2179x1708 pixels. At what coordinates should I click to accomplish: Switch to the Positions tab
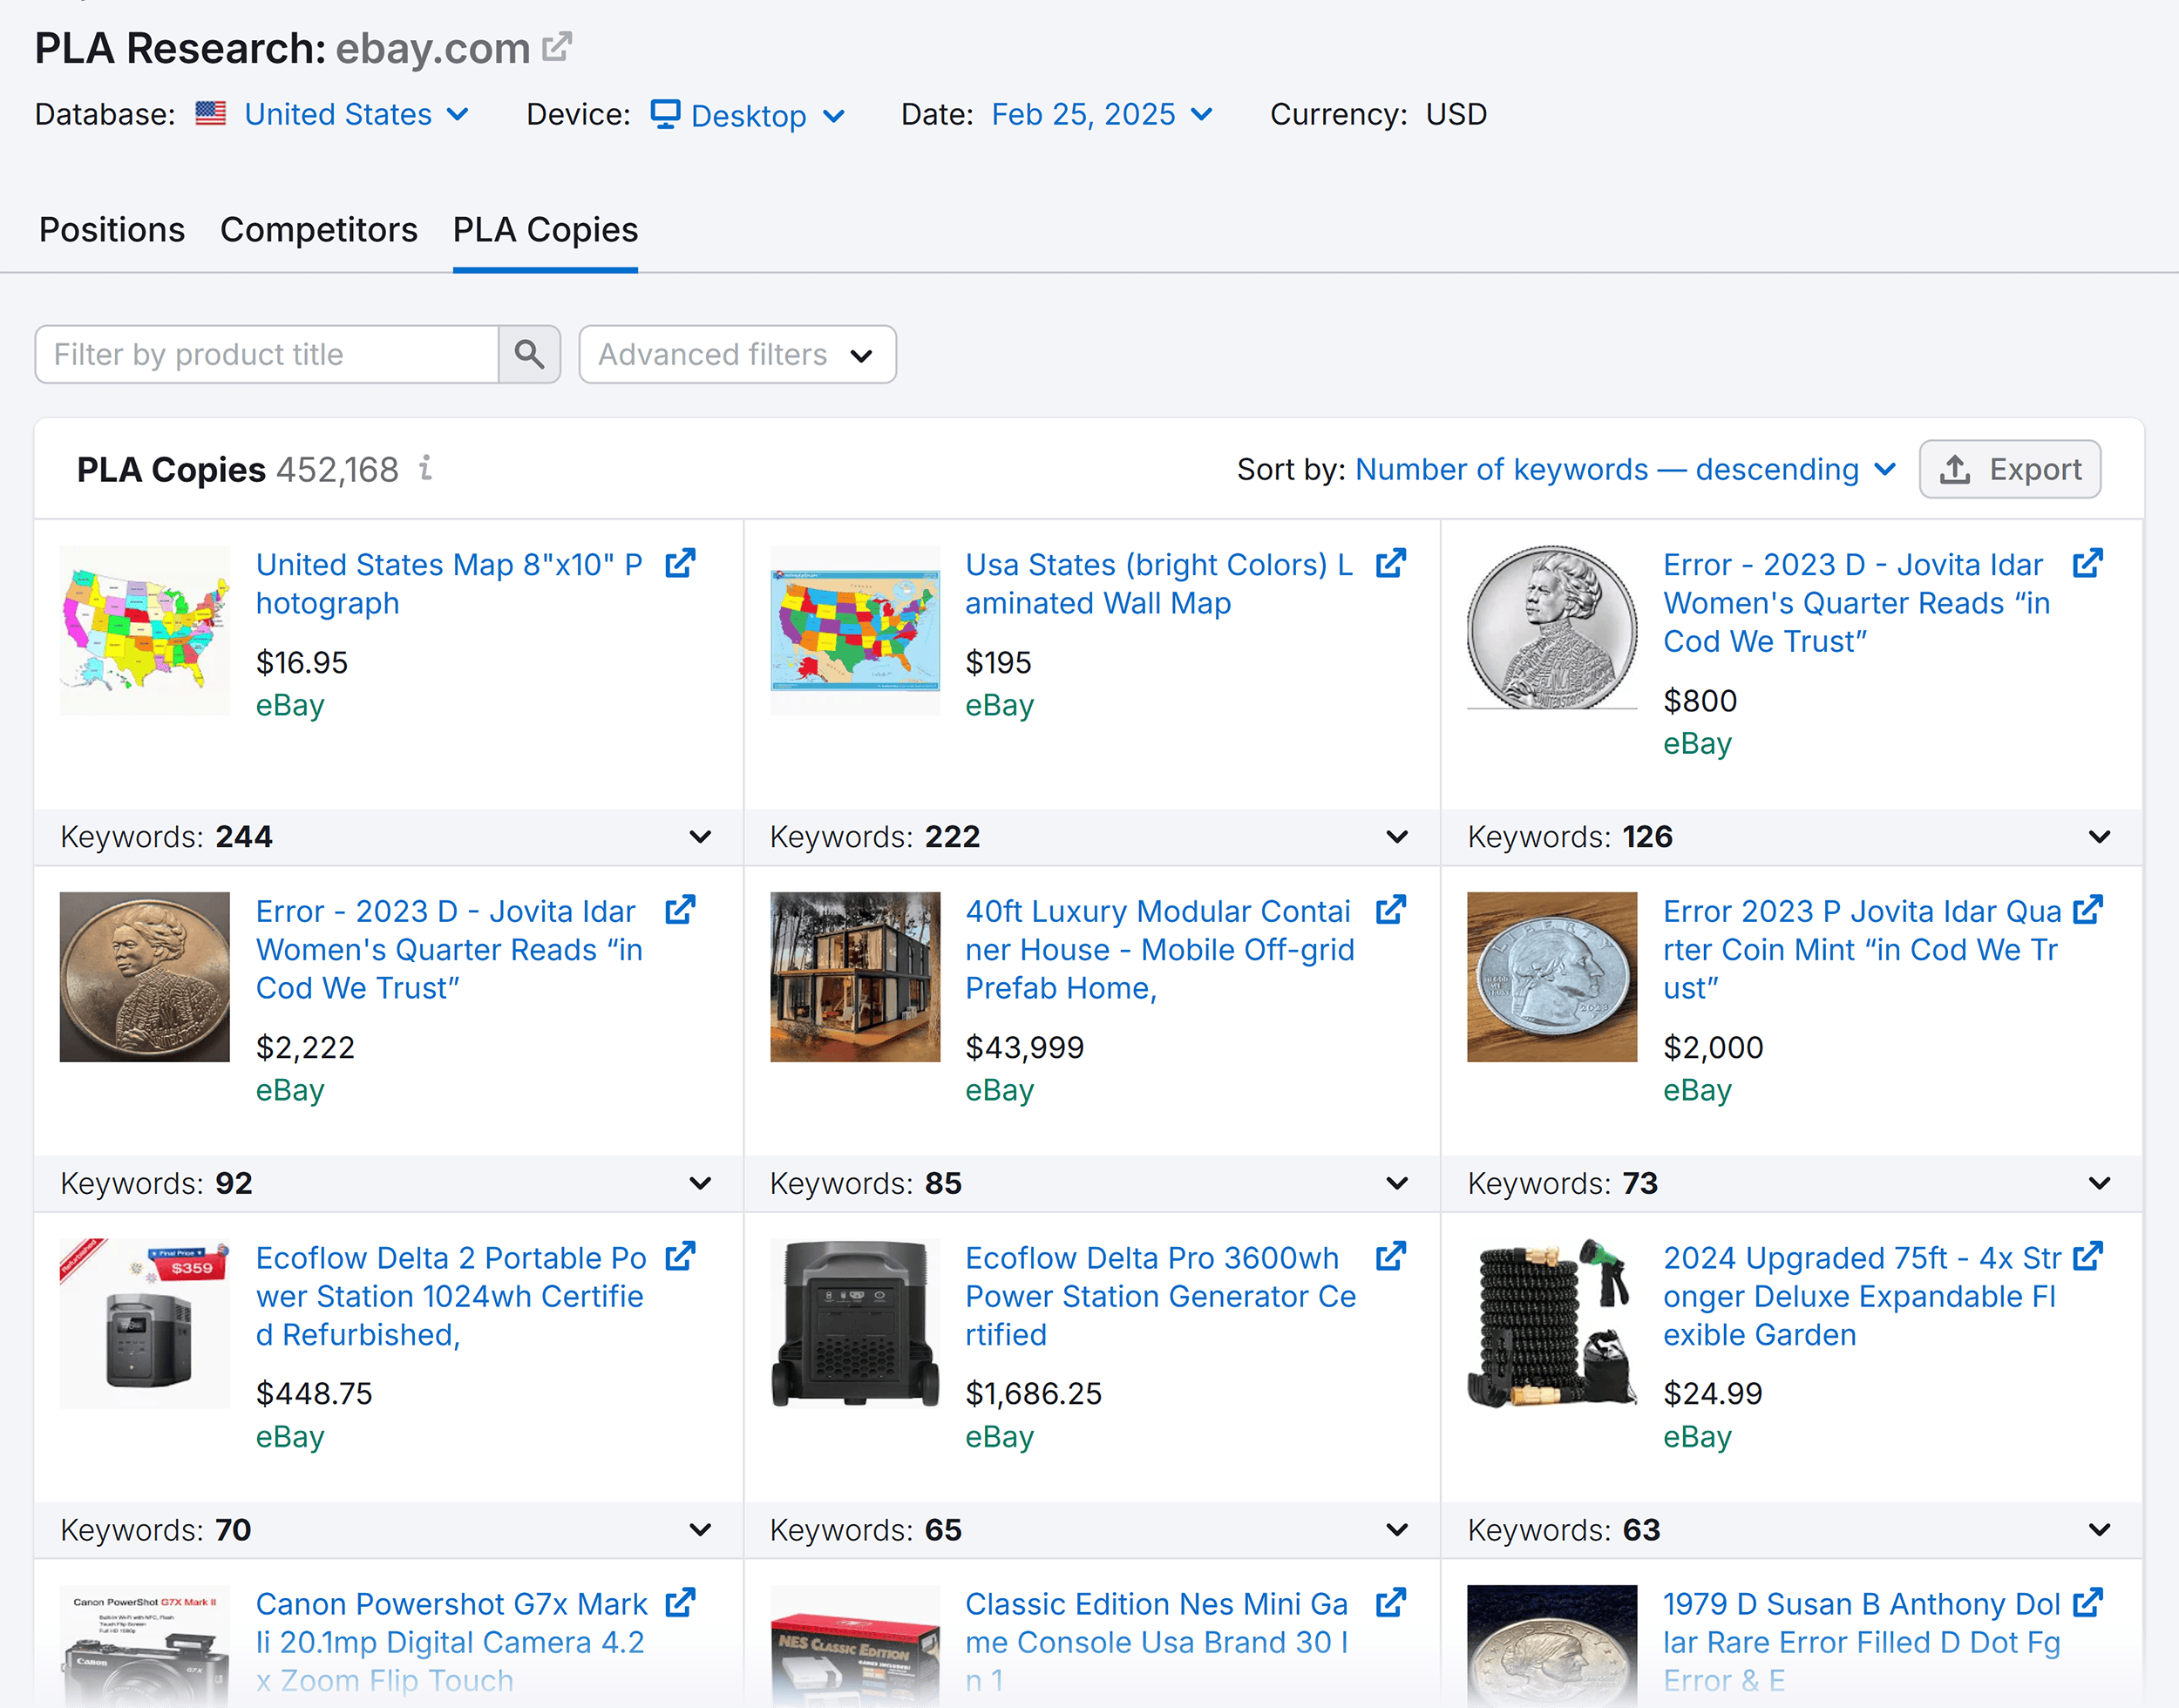112,230
